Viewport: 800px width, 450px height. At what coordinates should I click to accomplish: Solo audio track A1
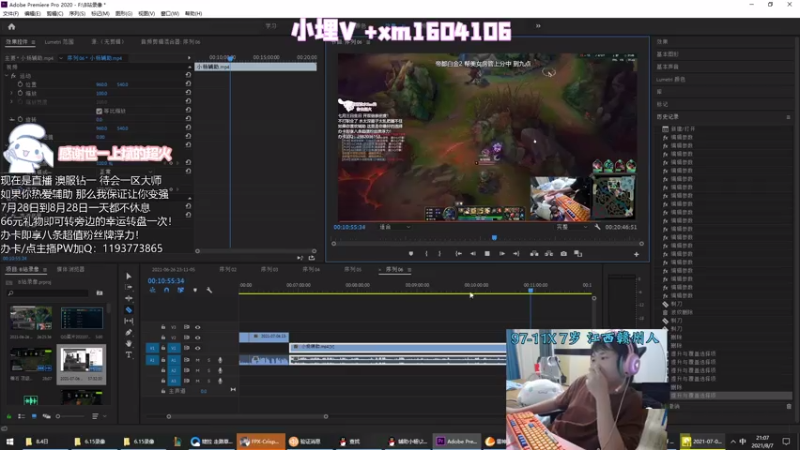(x=209, y=360)
